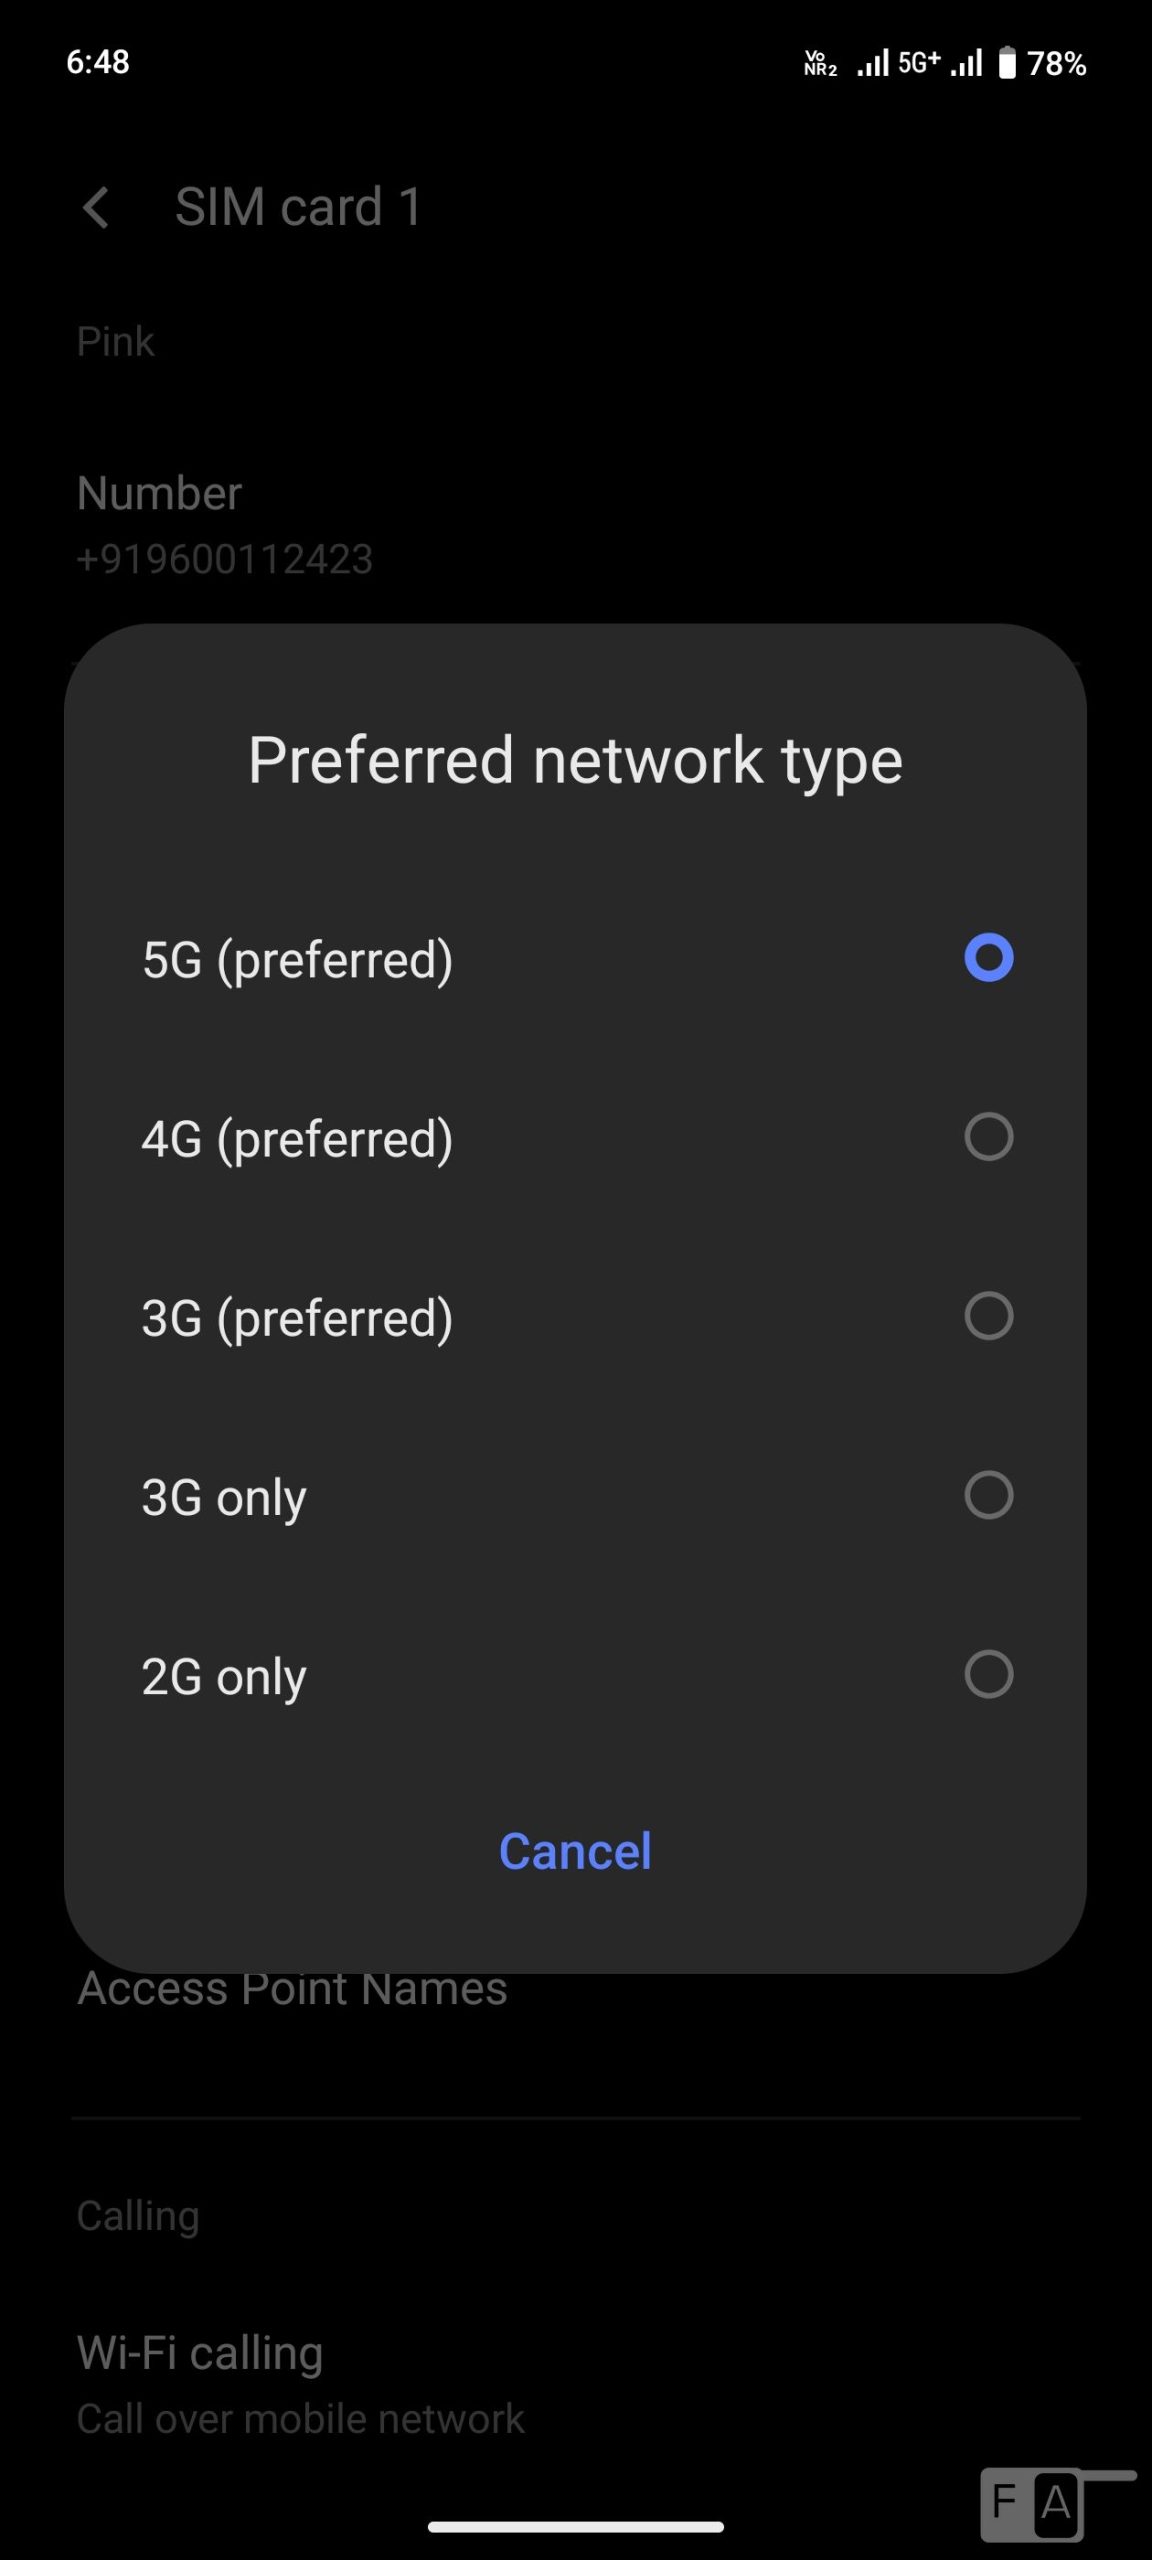The width and height of the screenshot is (1152, 2560).
Task: Open Wi-Fi calling settings
Action: click(x=200, y=2352)
